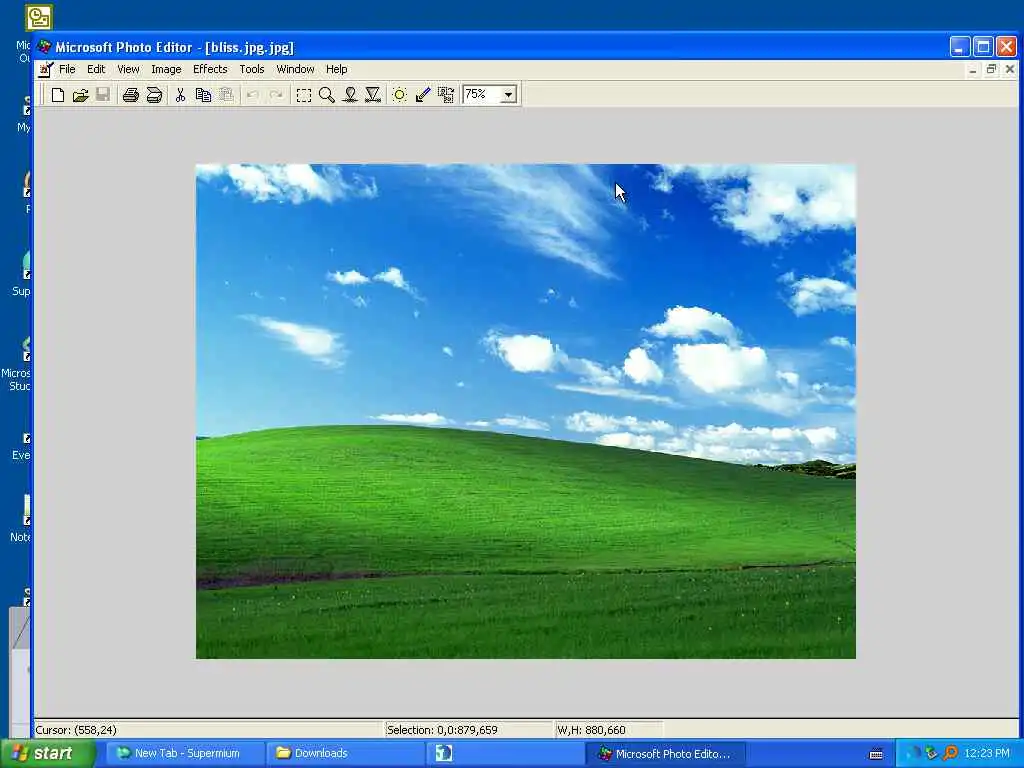The image size is (1024, 768).
Task: Restore the inner document window
Action: pos(991,69)
